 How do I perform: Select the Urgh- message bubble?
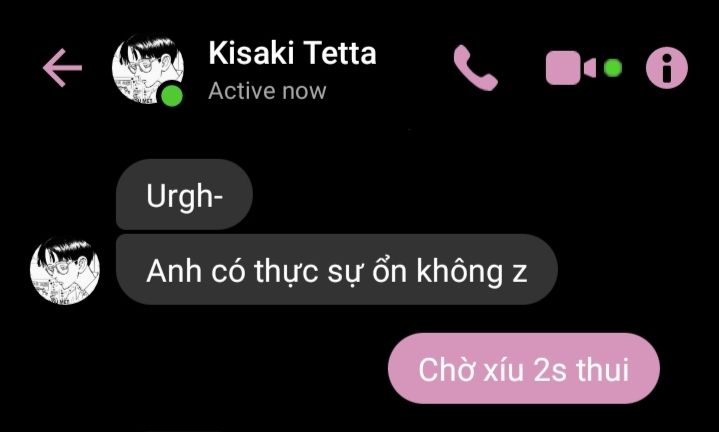[x=184, y=194]
